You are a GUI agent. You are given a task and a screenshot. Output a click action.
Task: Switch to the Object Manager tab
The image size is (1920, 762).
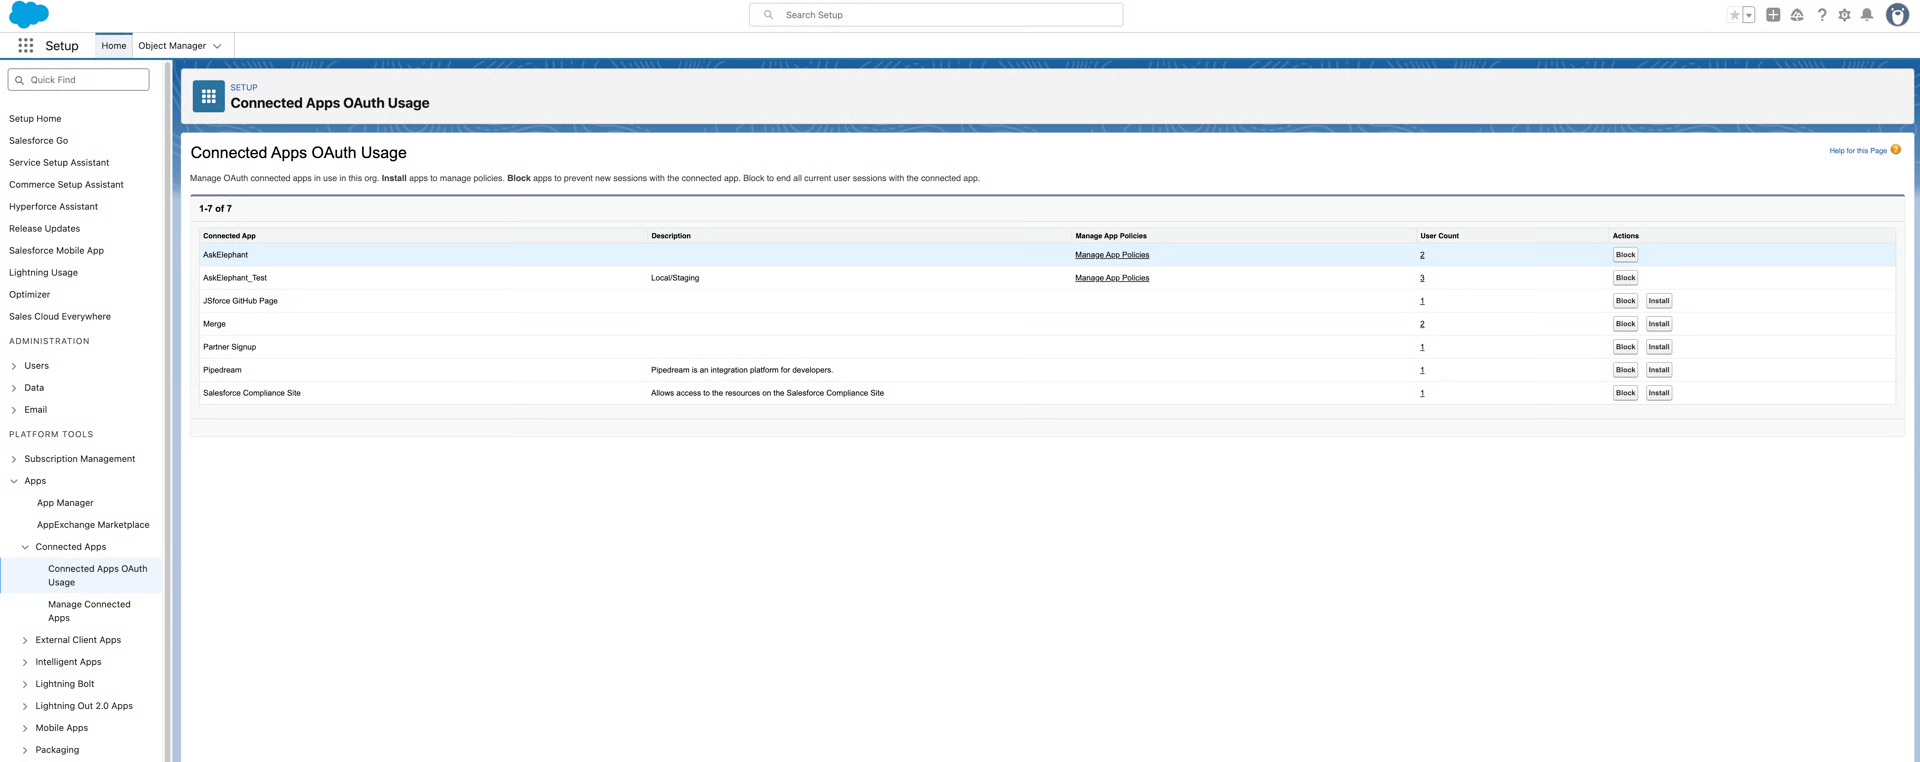pos(172,46)
